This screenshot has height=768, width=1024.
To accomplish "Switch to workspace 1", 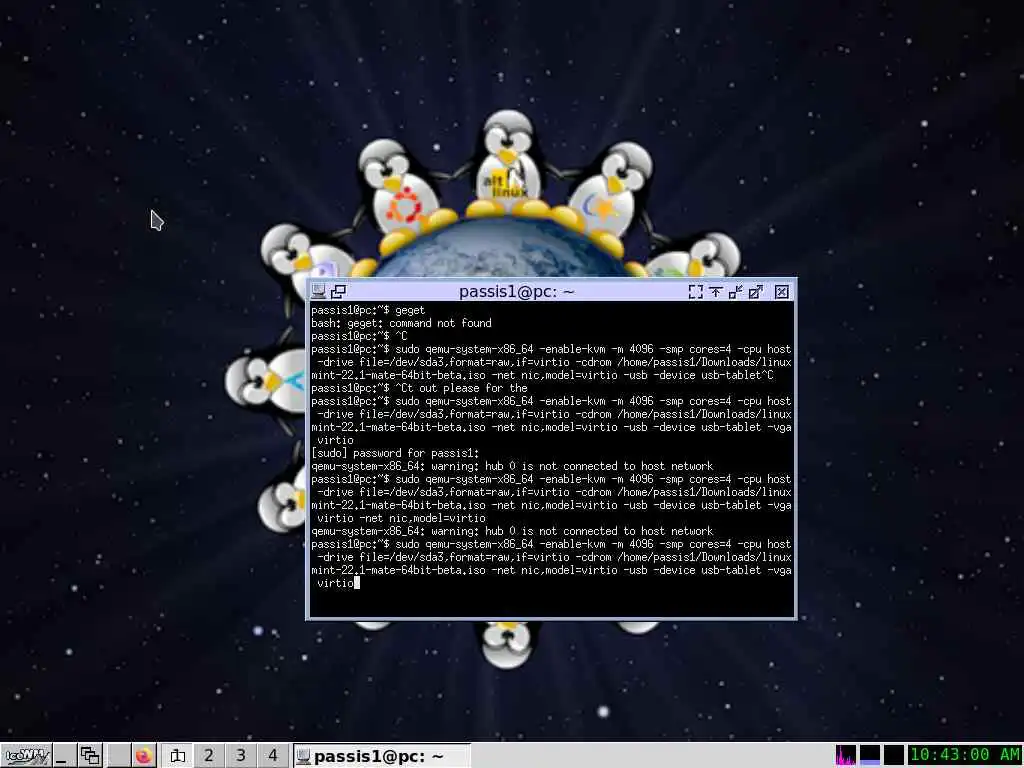I will (177, 756).
